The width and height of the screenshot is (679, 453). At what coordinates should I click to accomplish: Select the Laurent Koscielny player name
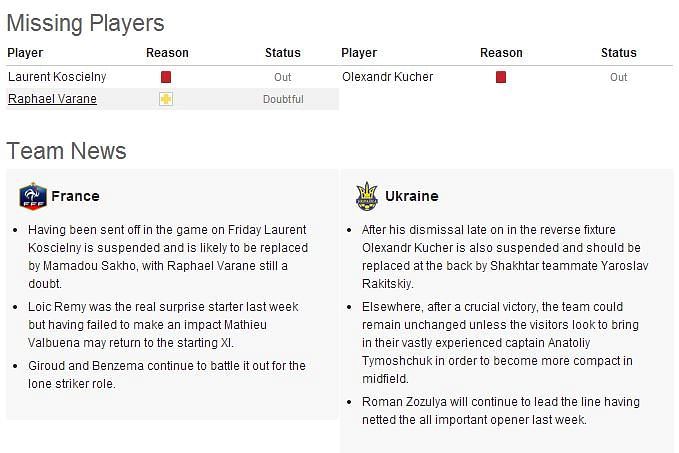57,77
